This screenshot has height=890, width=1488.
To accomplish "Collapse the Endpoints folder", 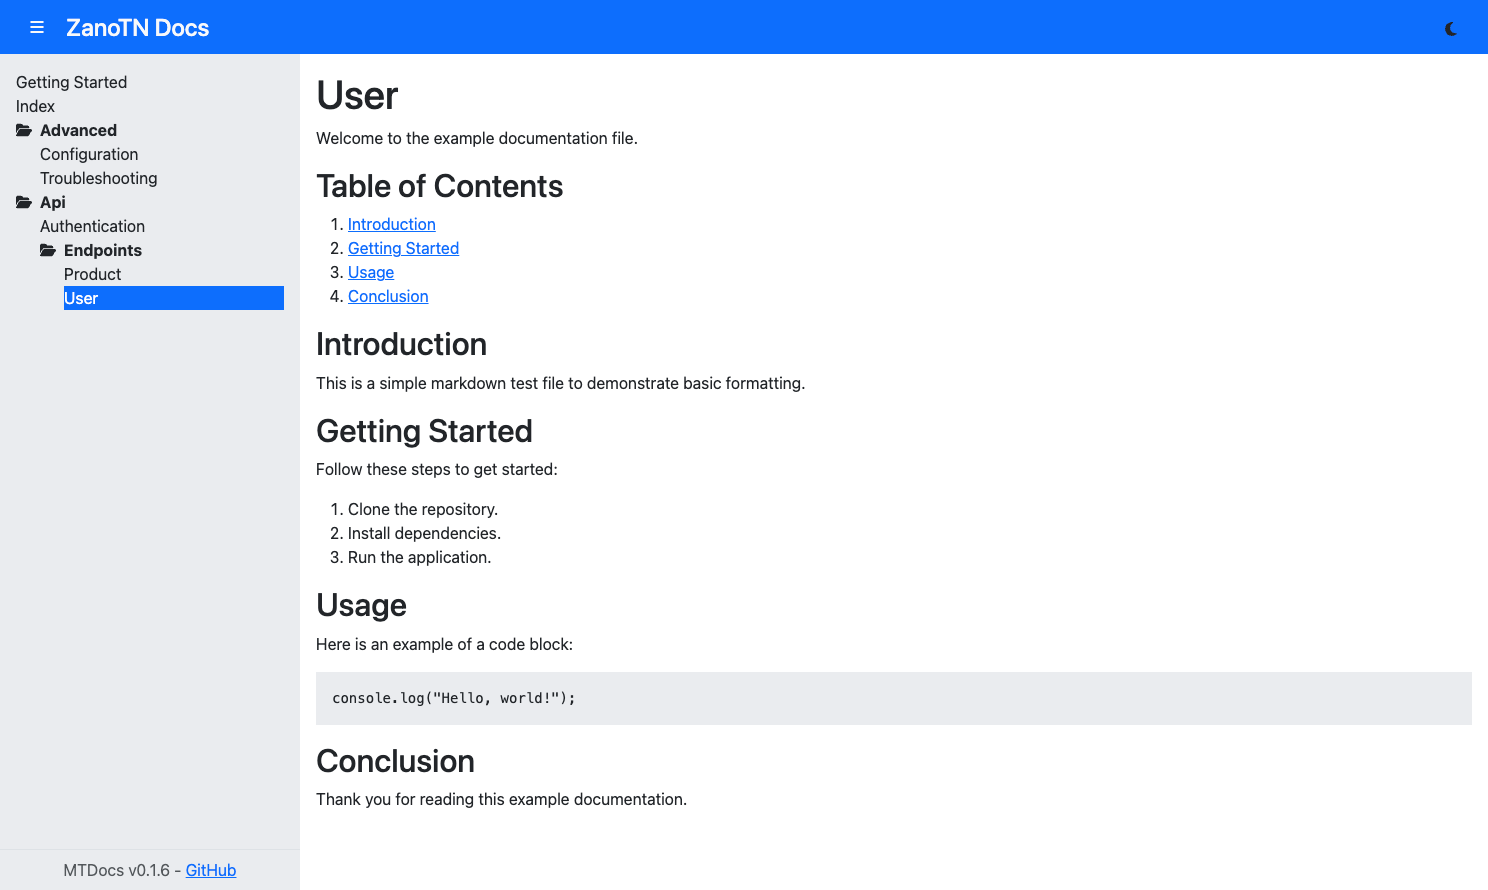I will click(103, 250).
